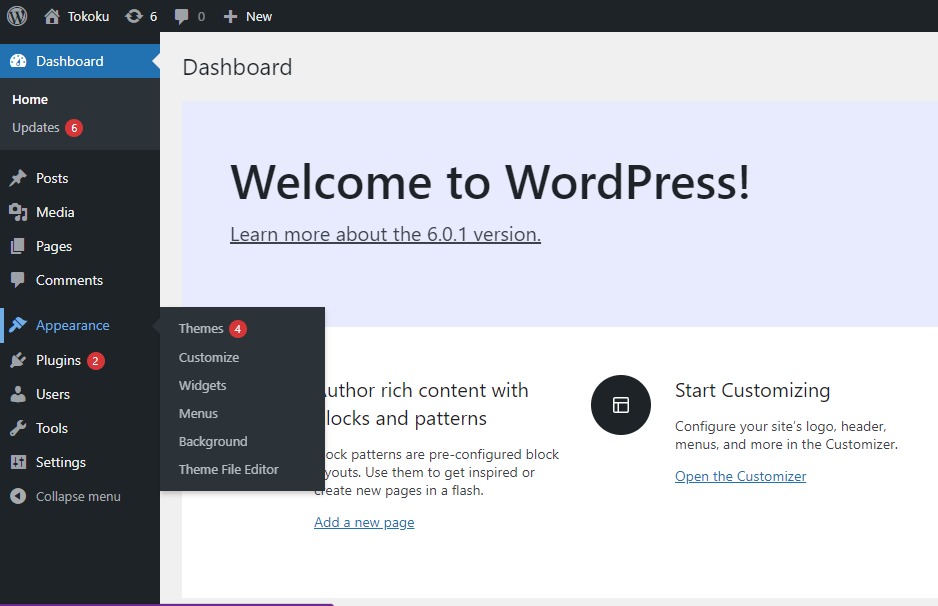Viewport: 938px width, 606px height.
Task: Choose Menus in the Appearance submenu
Action: 198,413
